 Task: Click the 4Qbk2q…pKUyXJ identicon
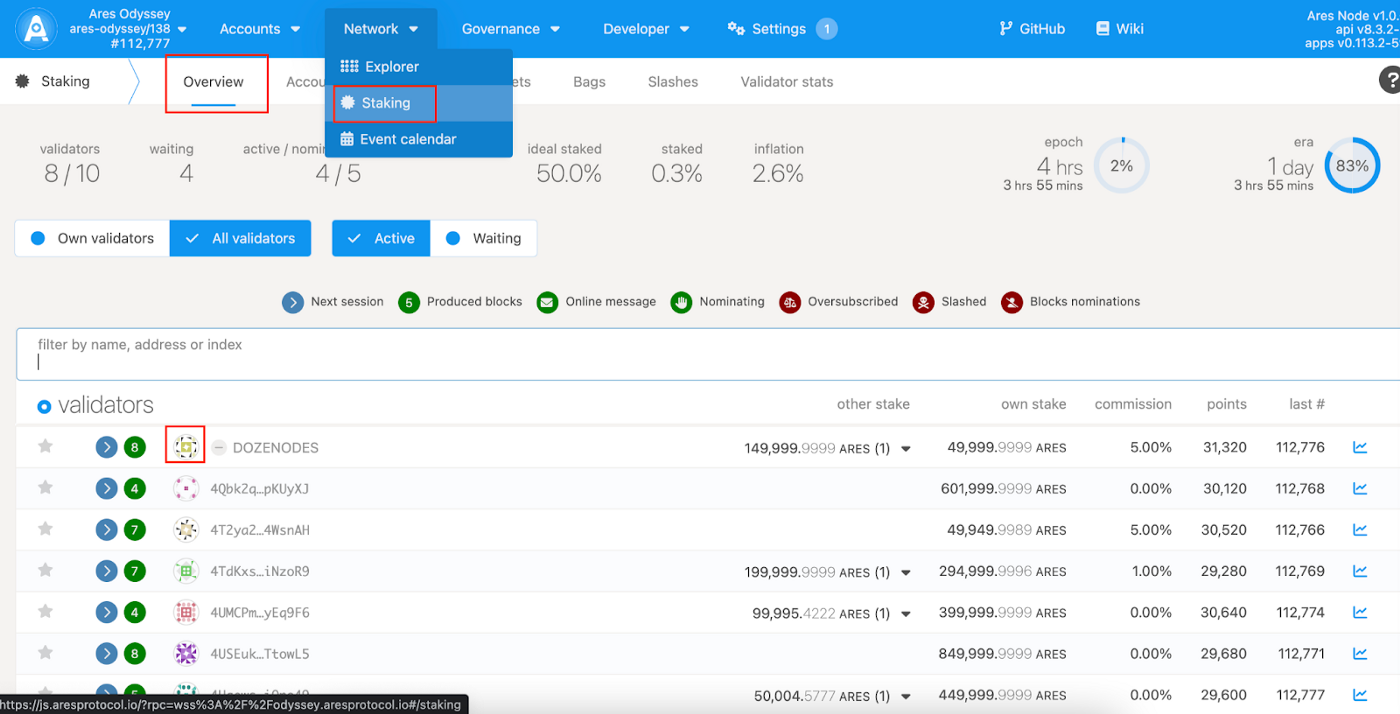(185, 489)
